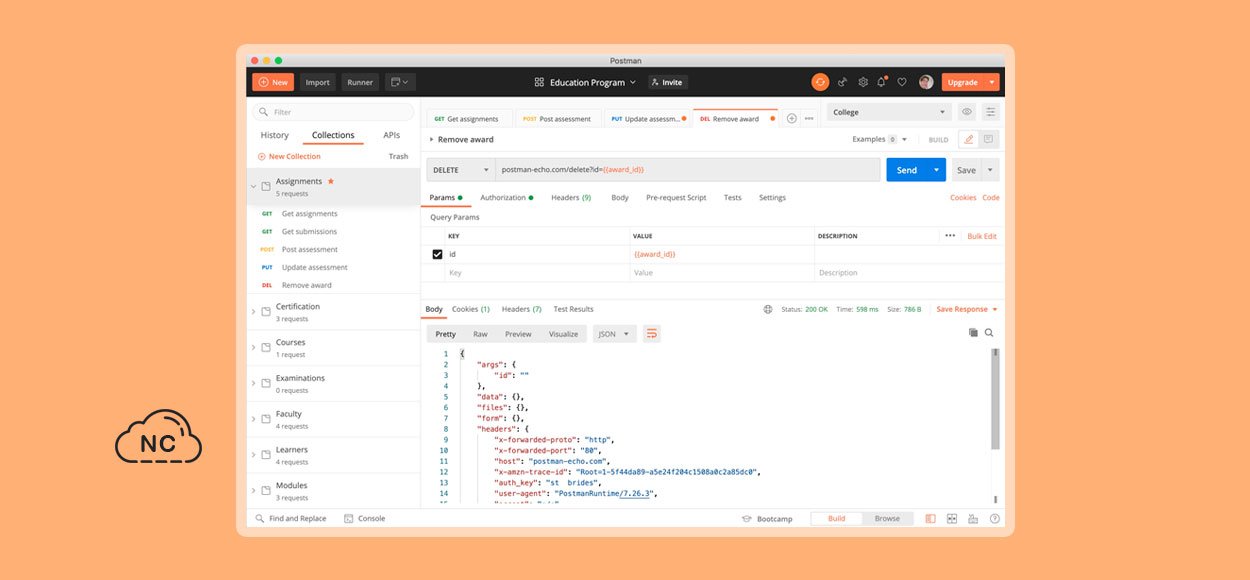This screenshot has width=1250, height=580.
Task: Open the help question mark icon
Action: 994,518
